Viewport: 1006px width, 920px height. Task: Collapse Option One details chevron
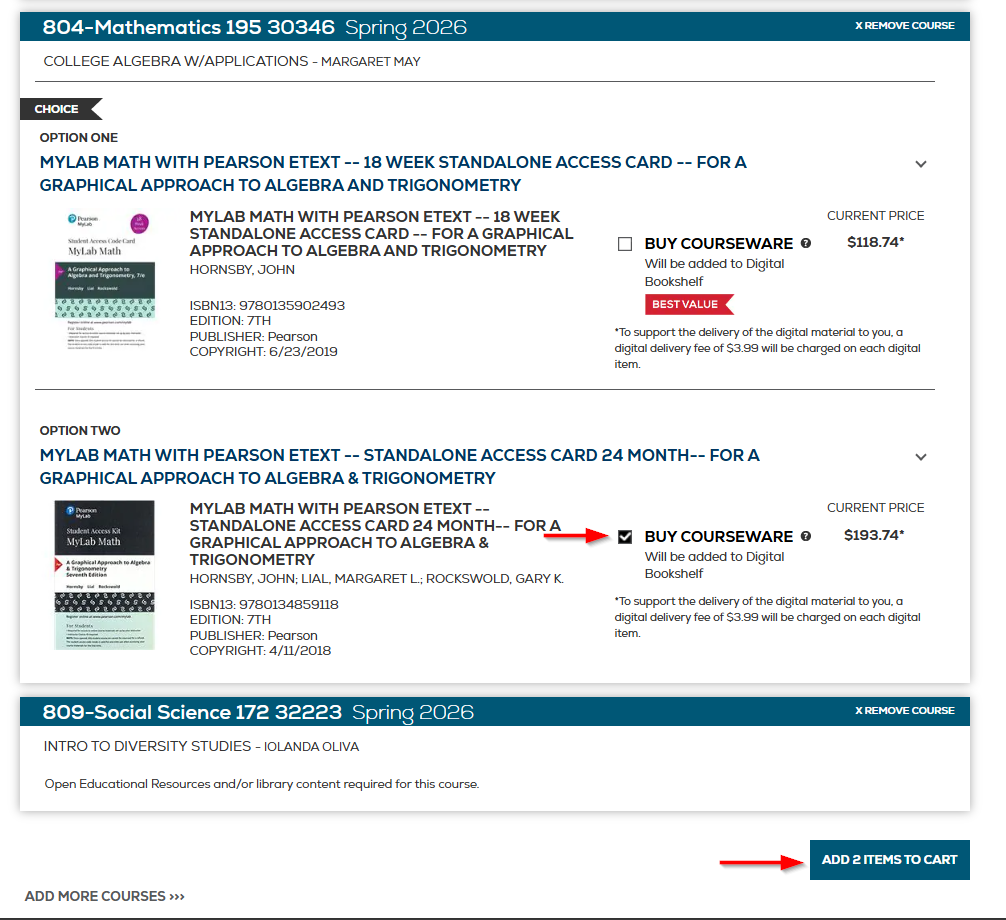tap(921, 164)
